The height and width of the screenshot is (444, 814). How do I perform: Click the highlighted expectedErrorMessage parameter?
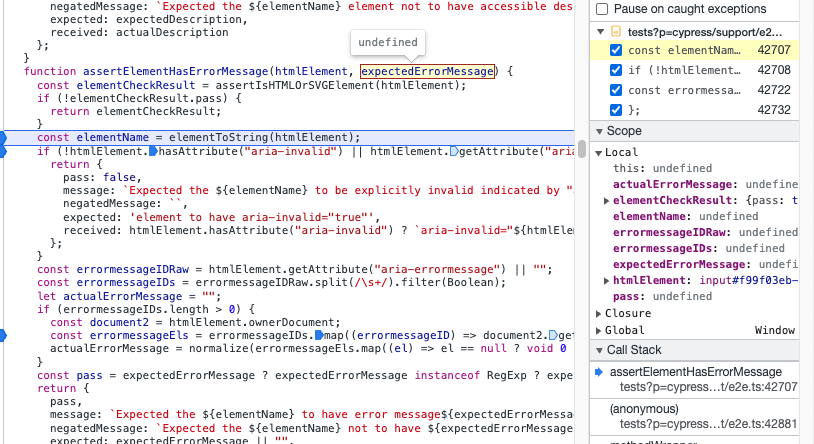(427, 71)
